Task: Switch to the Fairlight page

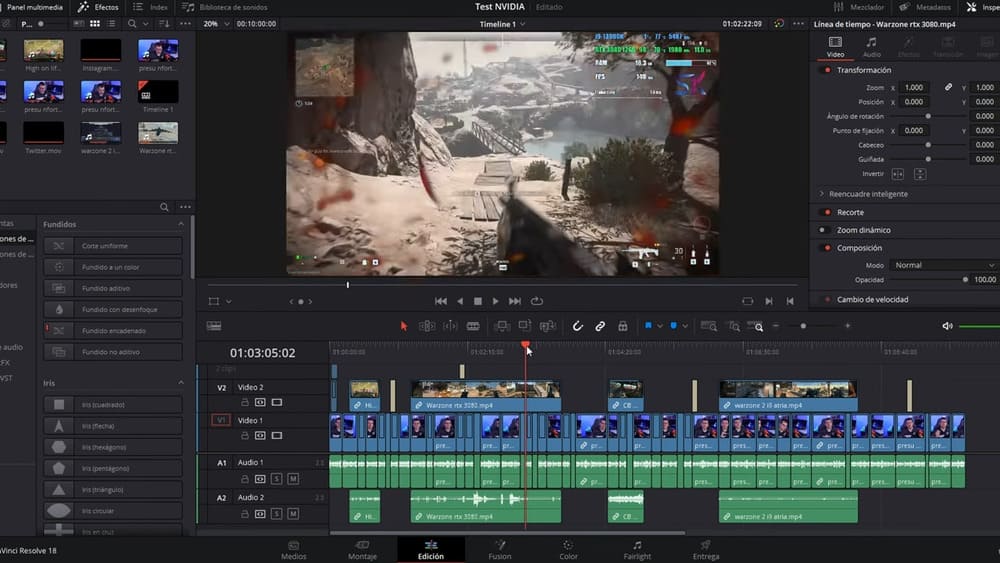Action: pos(637,550)
